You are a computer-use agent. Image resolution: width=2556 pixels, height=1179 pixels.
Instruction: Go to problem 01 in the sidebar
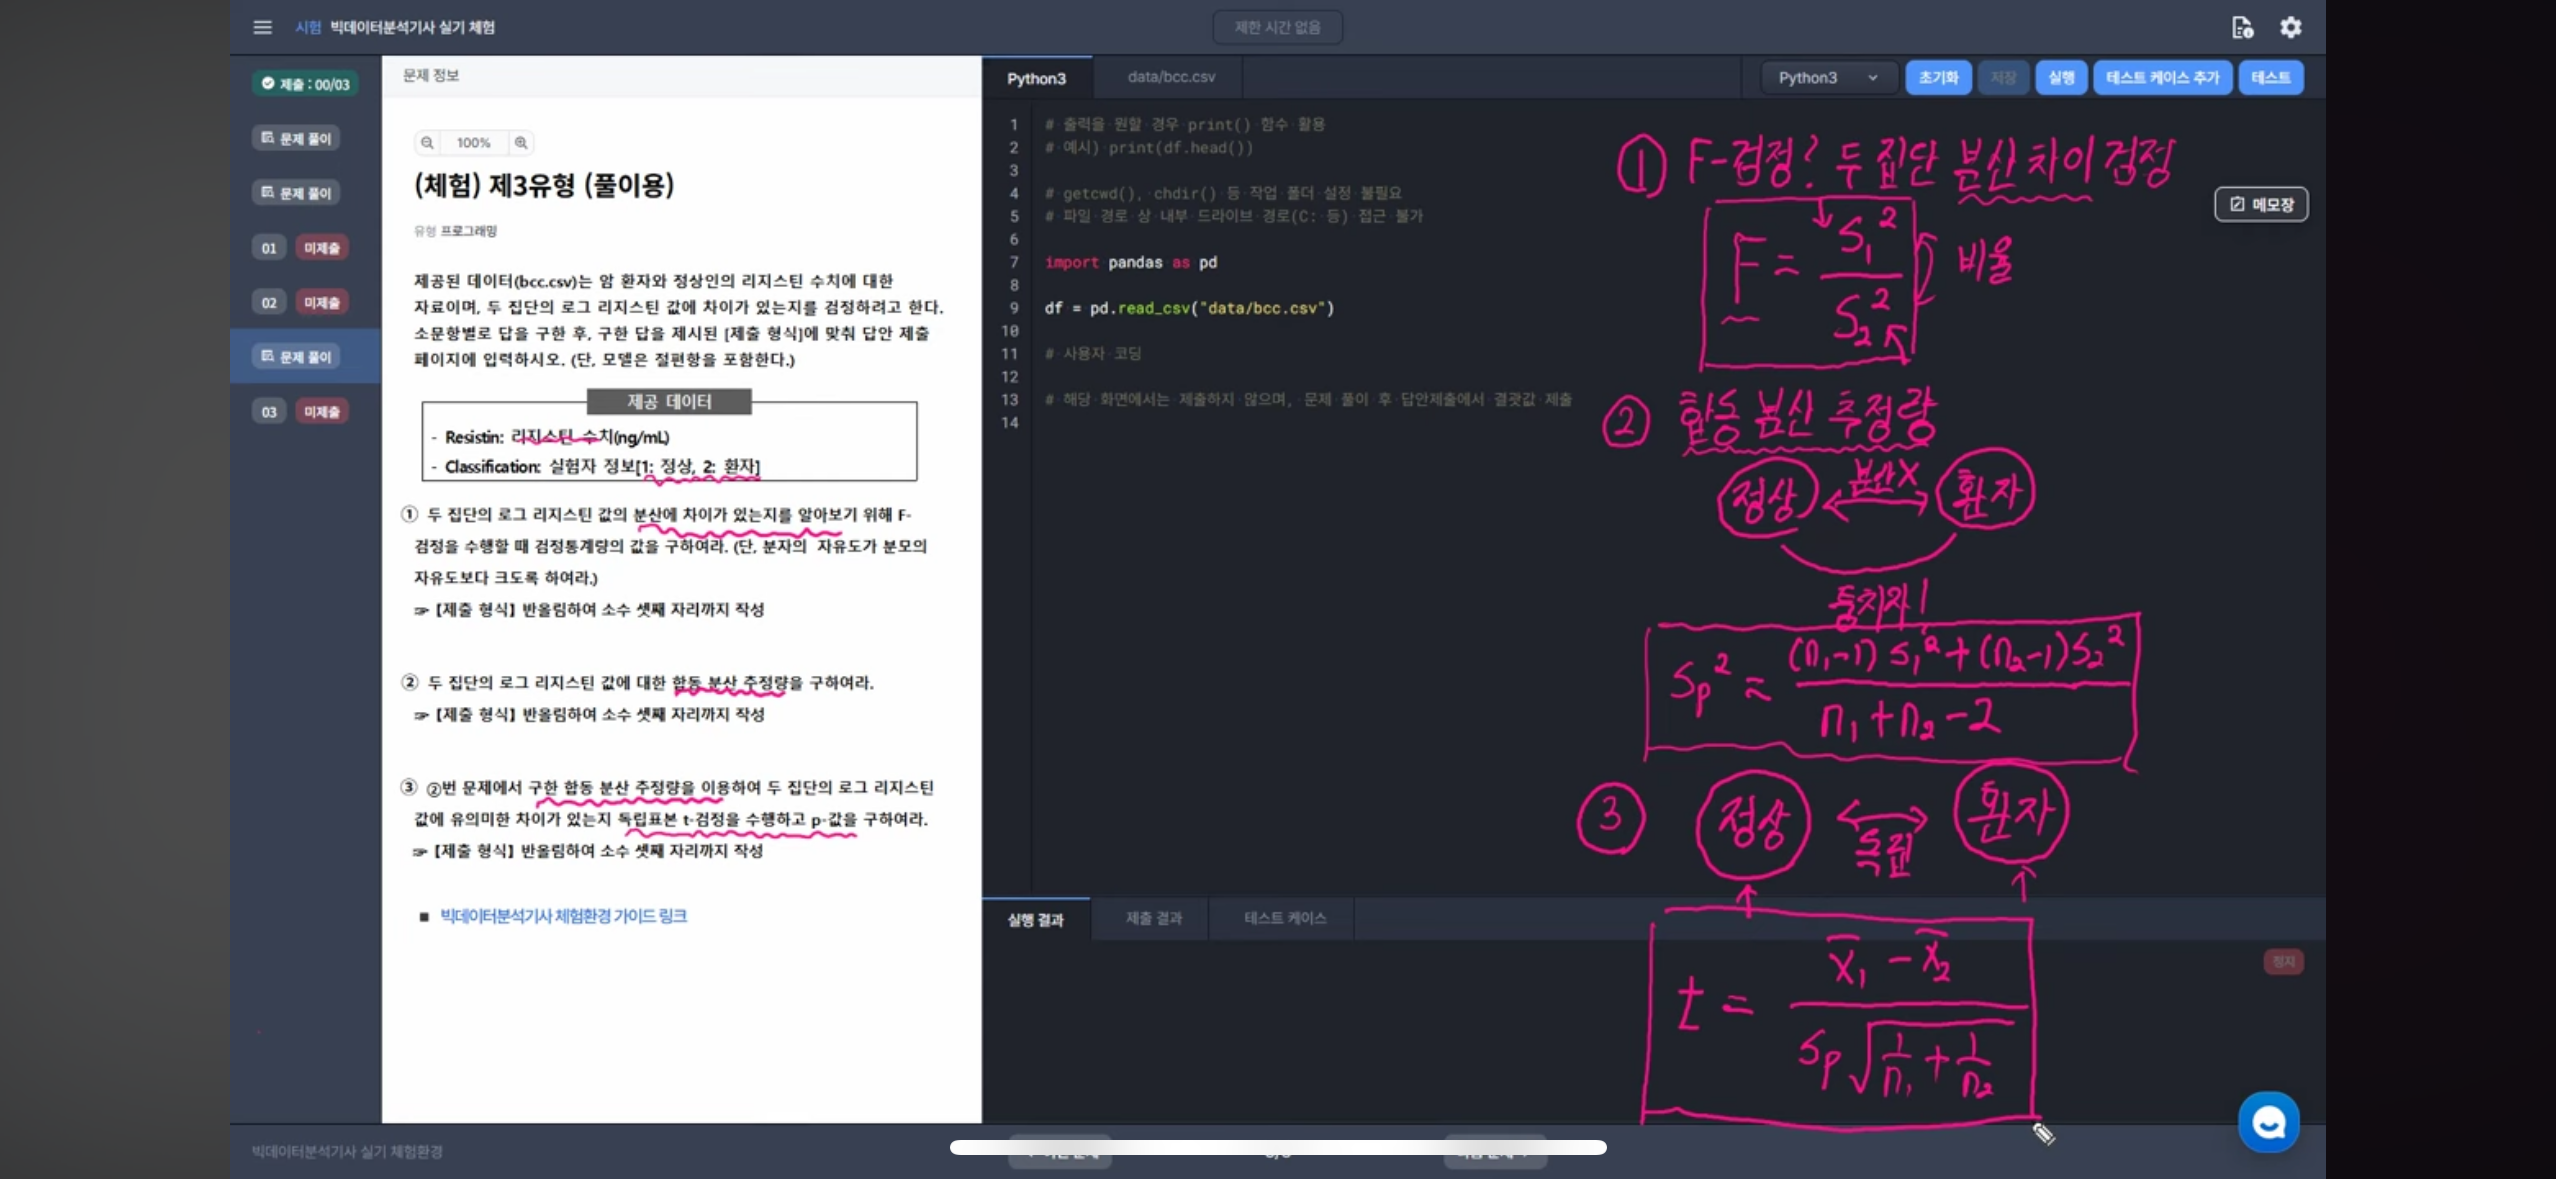pyautogui.click(x=269, y=248)
